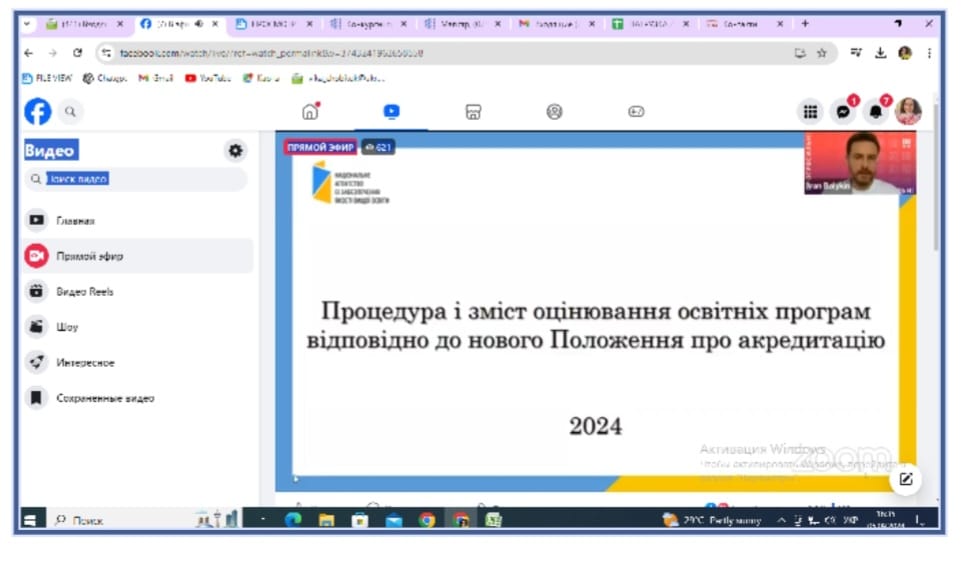Image resolution: width=968 pixels, height=571 pixels.
Task: Open the Facebook apps grid menu
Action: (x=811, y=112)
